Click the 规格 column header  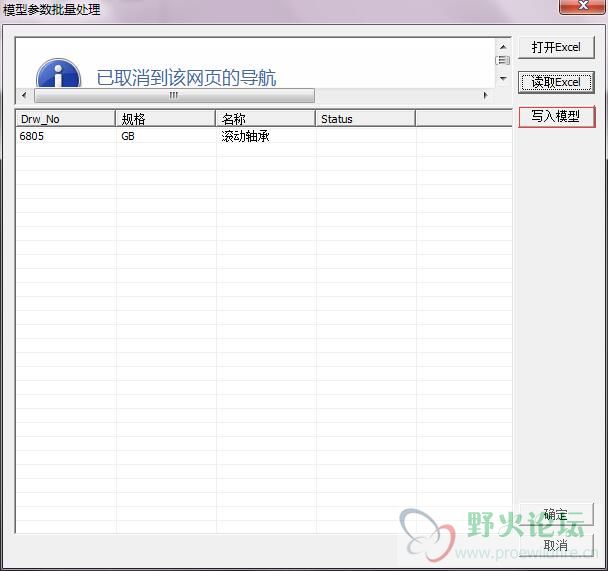coord(166,119)
